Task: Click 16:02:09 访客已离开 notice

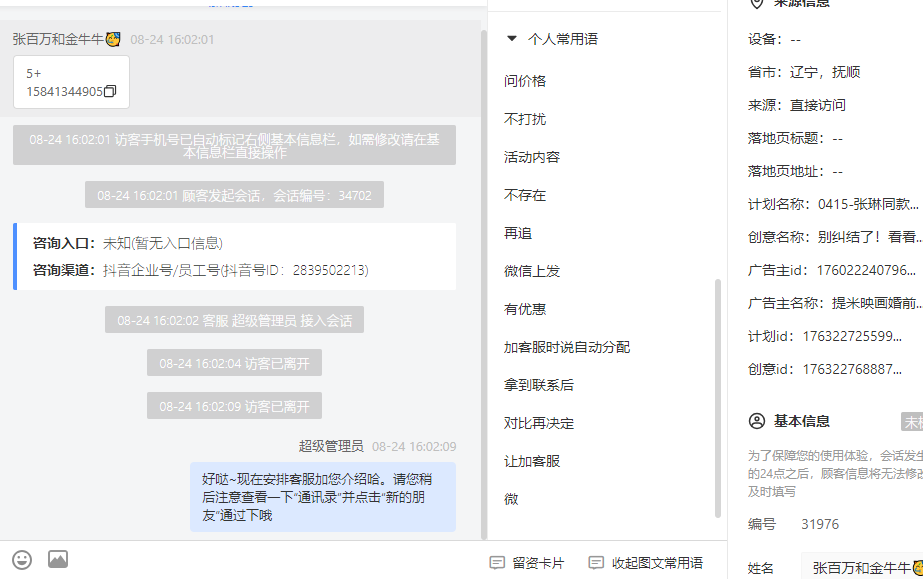Action: click(234, 407)
